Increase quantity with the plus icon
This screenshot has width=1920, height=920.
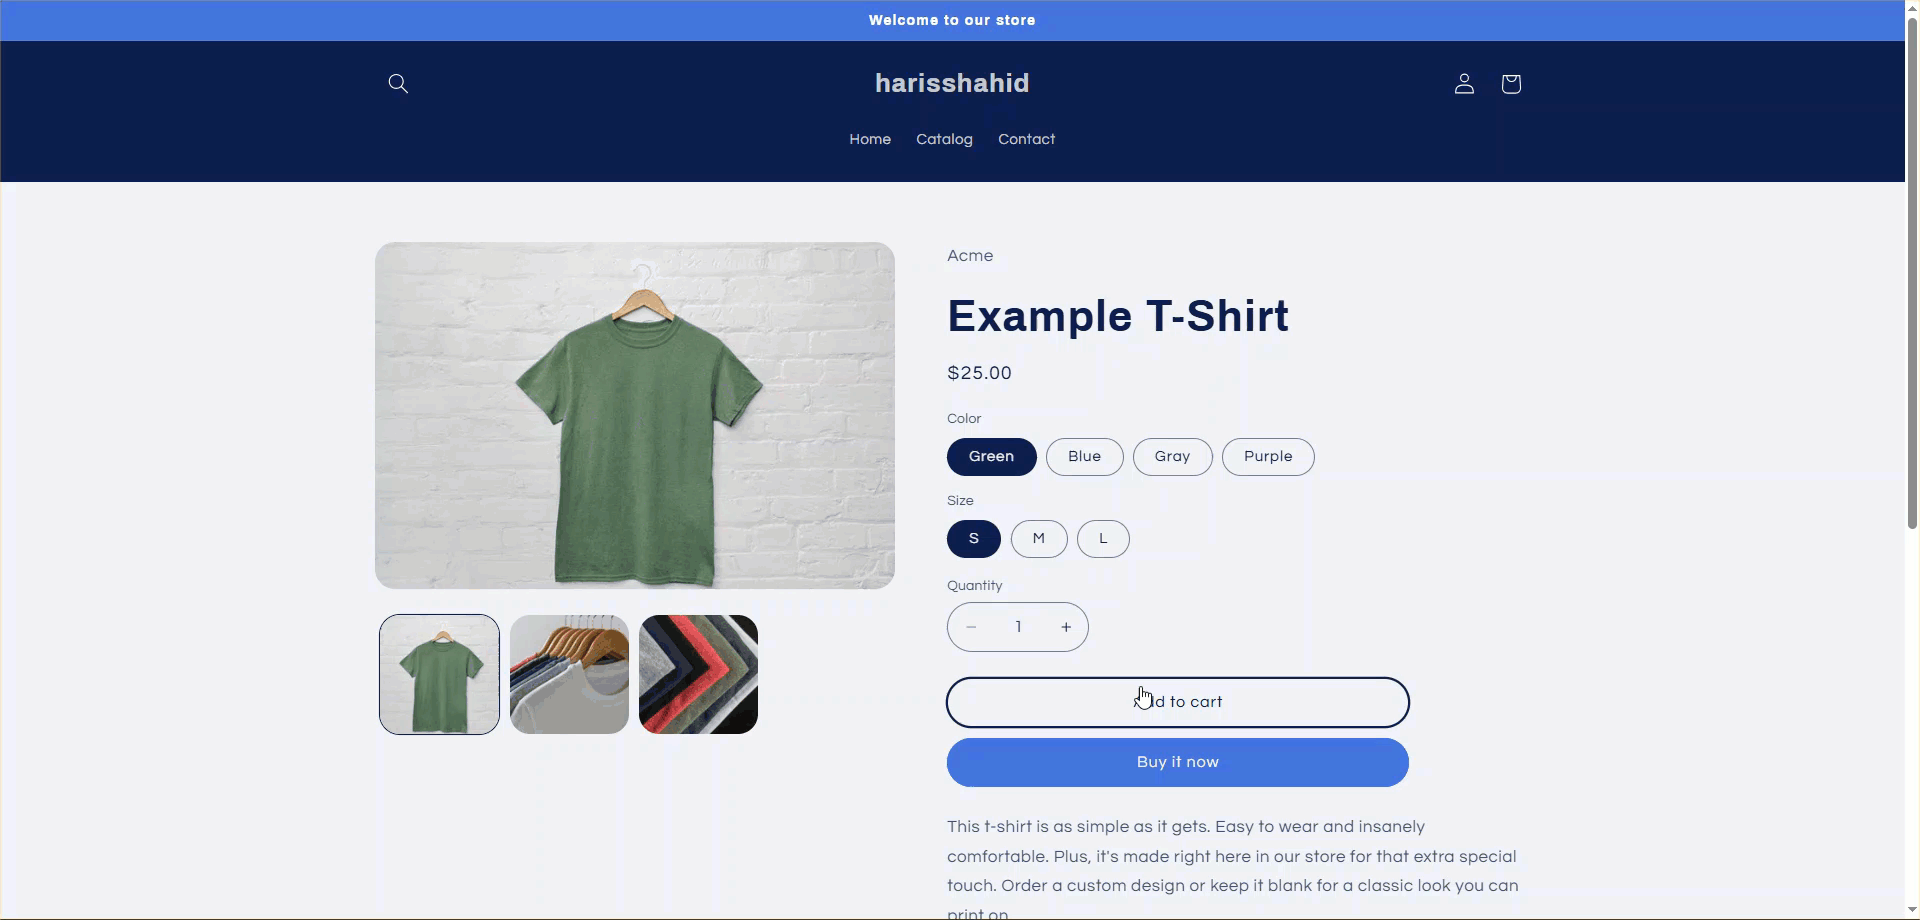click(x=1066, y=627)
